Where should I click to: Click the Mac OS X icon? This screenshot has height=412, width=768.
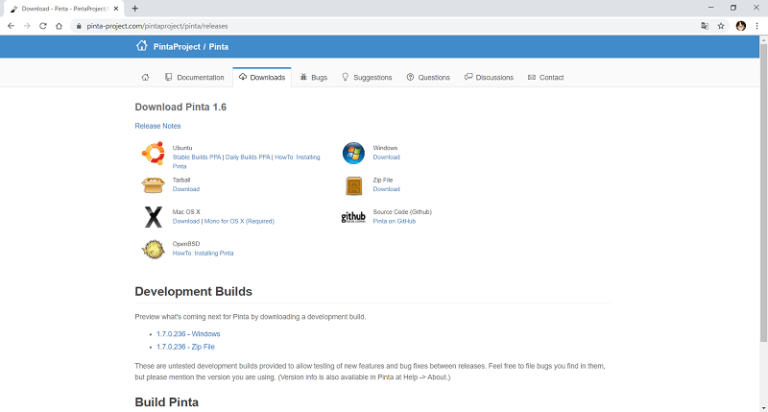153,217
